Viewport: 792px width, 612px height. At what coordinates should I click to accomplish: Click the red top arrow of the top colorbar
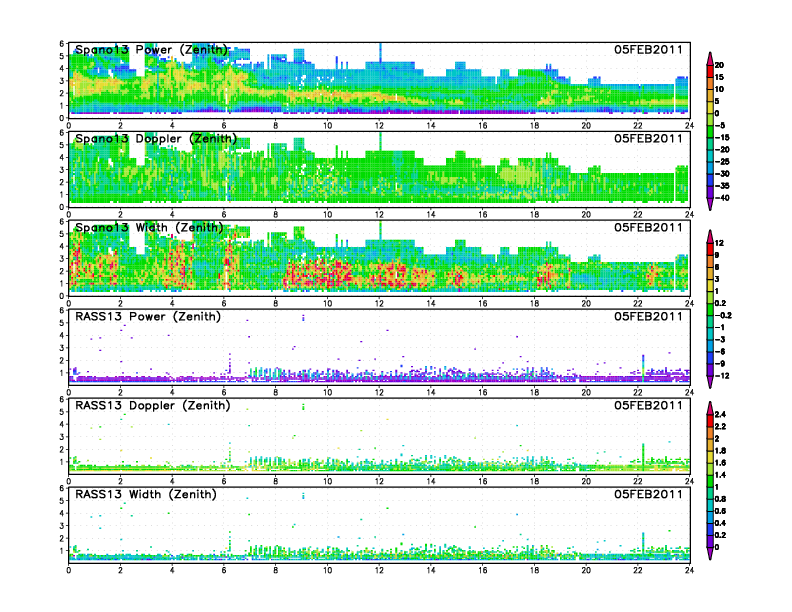click(709, 57)
